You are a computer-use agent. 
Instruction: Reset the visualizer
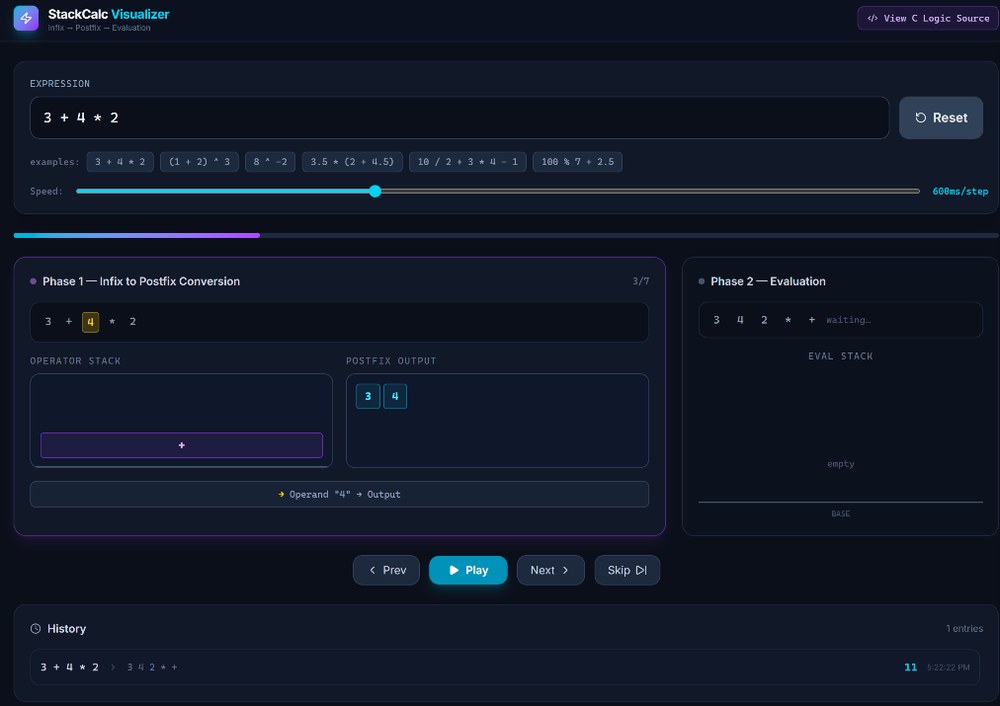(x=941, y=117)
